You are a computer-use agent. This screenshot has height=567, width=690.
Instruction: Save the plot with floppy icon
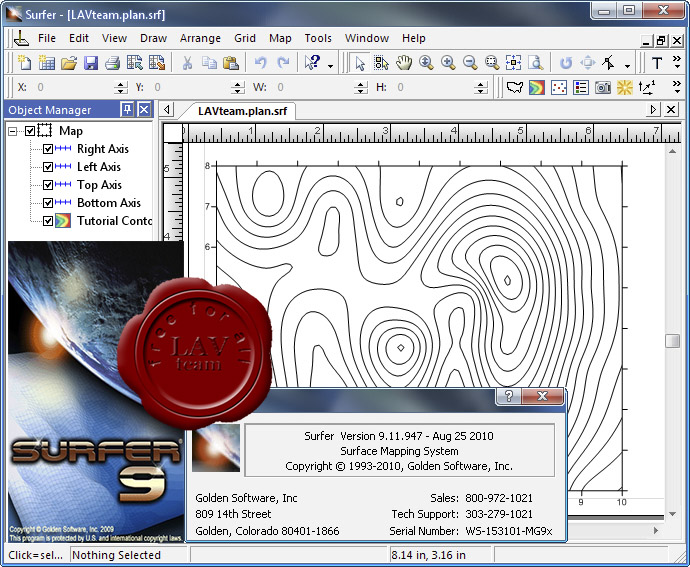(x=91, y=63)
